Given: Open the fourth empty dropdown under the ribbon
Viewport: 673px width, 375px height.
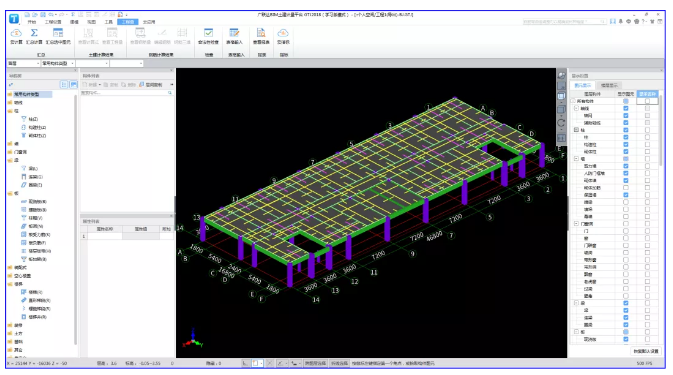Looking at the screenshot, I should (x=127, y=64).
